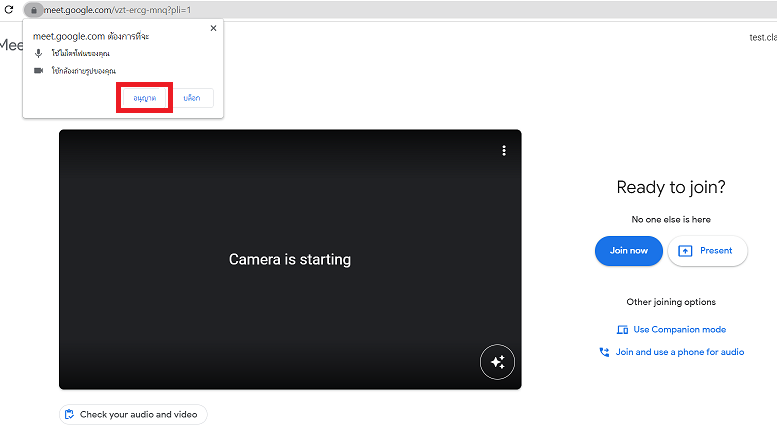The height and width of the screenshot is (437, 777).
Task: Click the 'Camera is starting' text
Action: (x=290, y=259)
